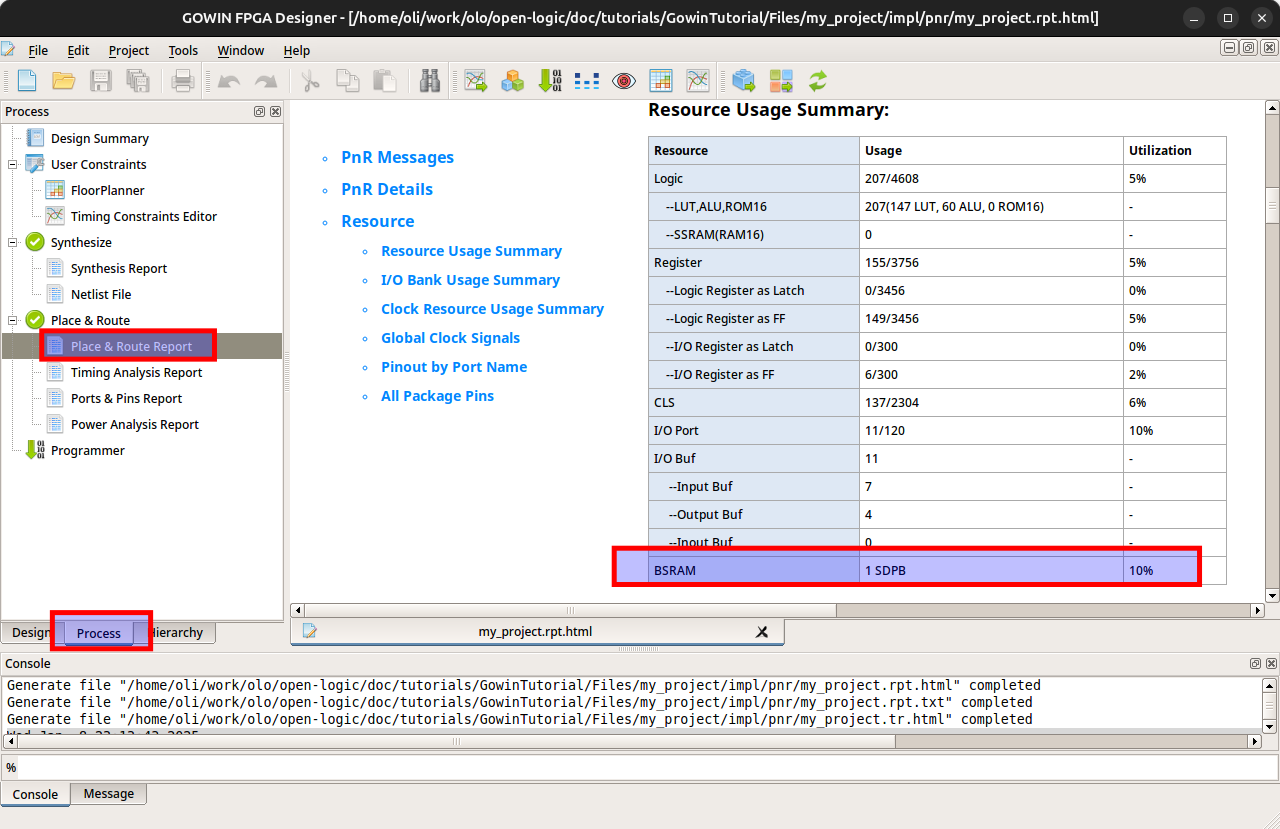Click the Open folder toolbar icon

[64, 81]
